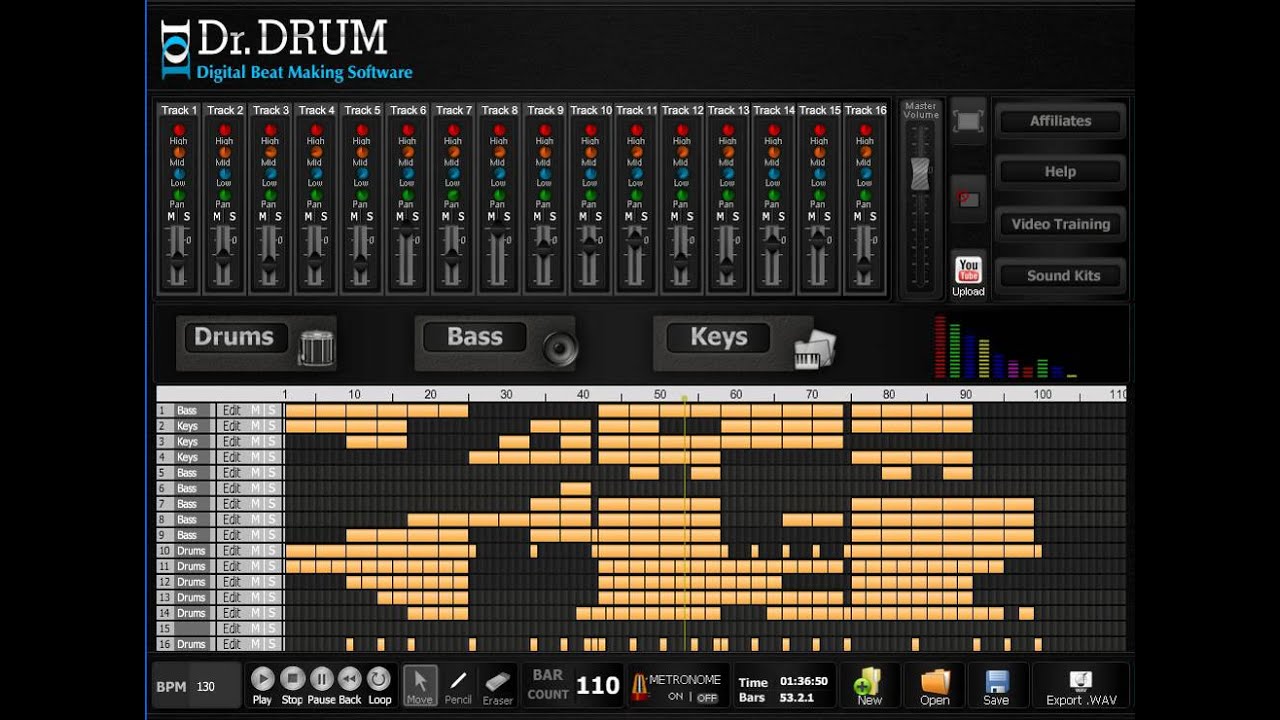Select the Eraser tool
This screenshot has height=720, width=1280.
click(498, 685)
